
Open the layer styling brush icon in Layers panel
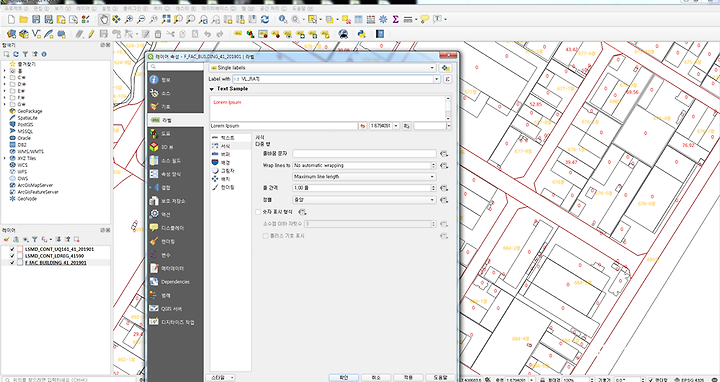click(x=6, y=239)
